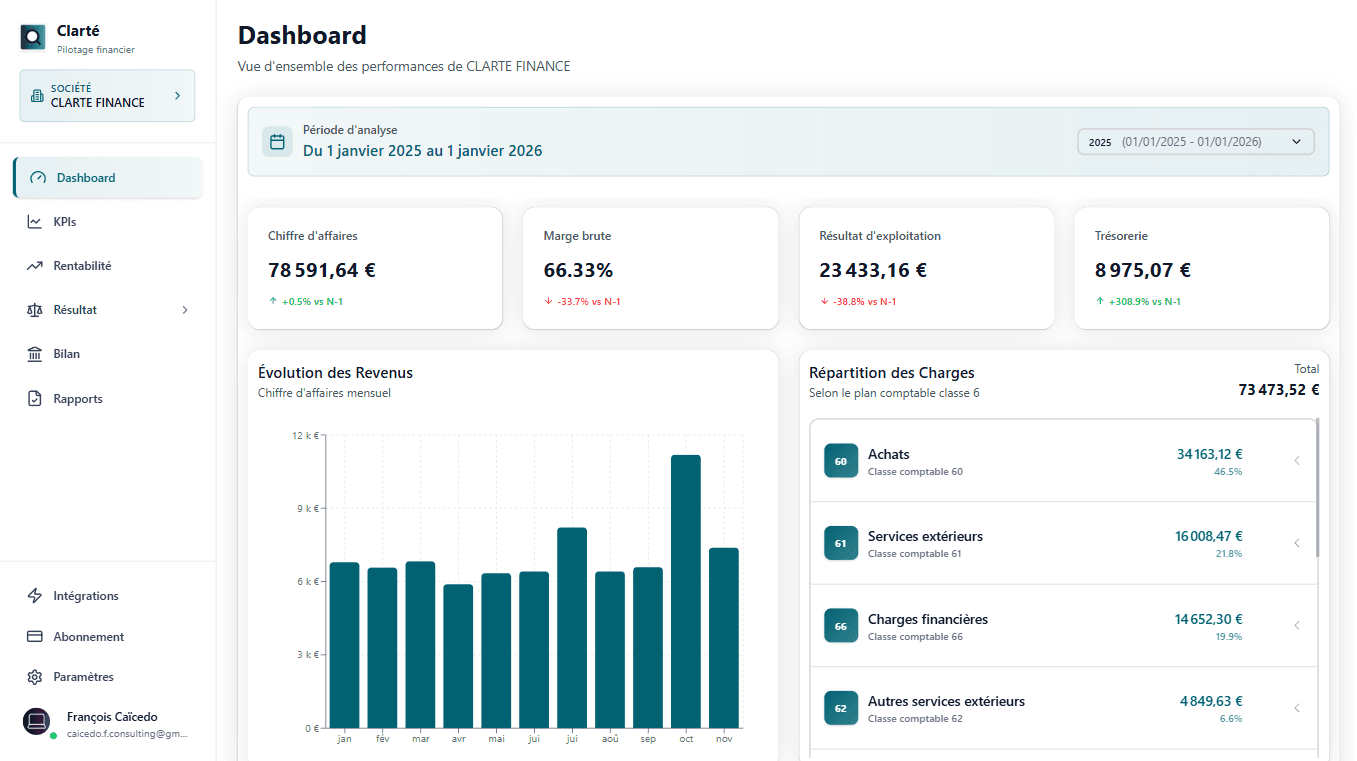Select the tall October bar in the revenue chart
The height and width of the screenshot is (761, 1357).
pyautogui.click(x=686, y=590)
